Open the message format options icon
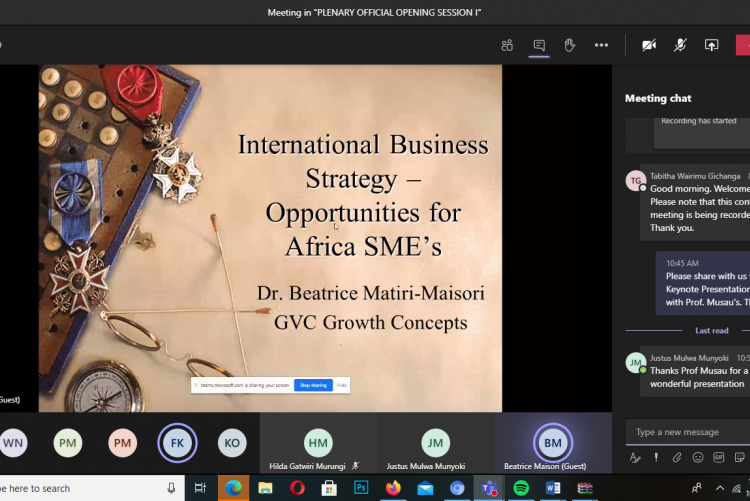750x501 pixels. tap(635, 458)
